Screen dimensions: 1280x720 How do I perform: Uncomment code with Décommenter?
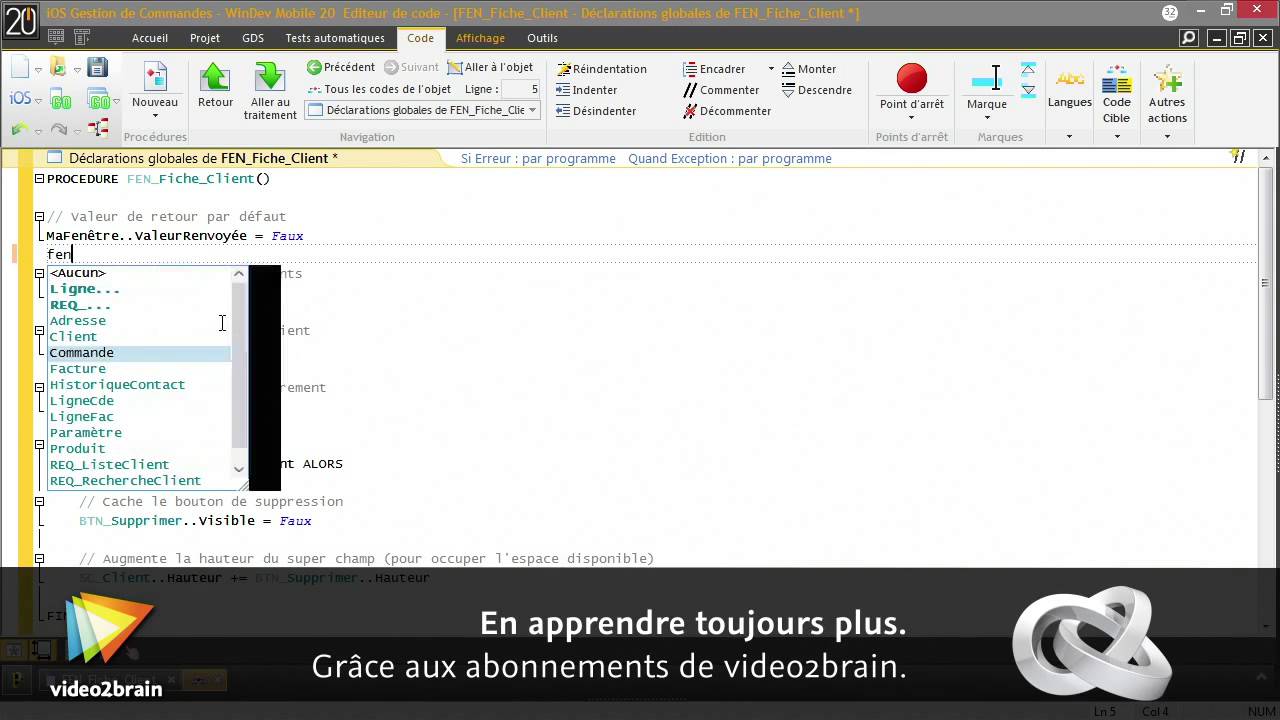[x=727, y=111]
